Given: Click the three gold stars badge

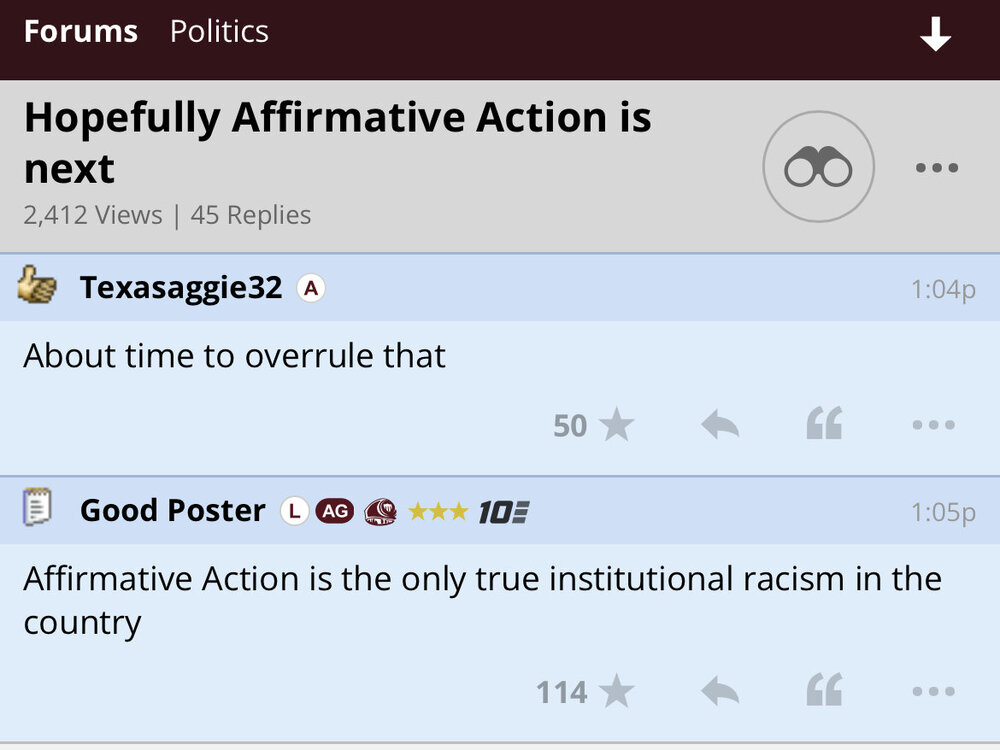Looking at the screenshot, I should [438, 511].
